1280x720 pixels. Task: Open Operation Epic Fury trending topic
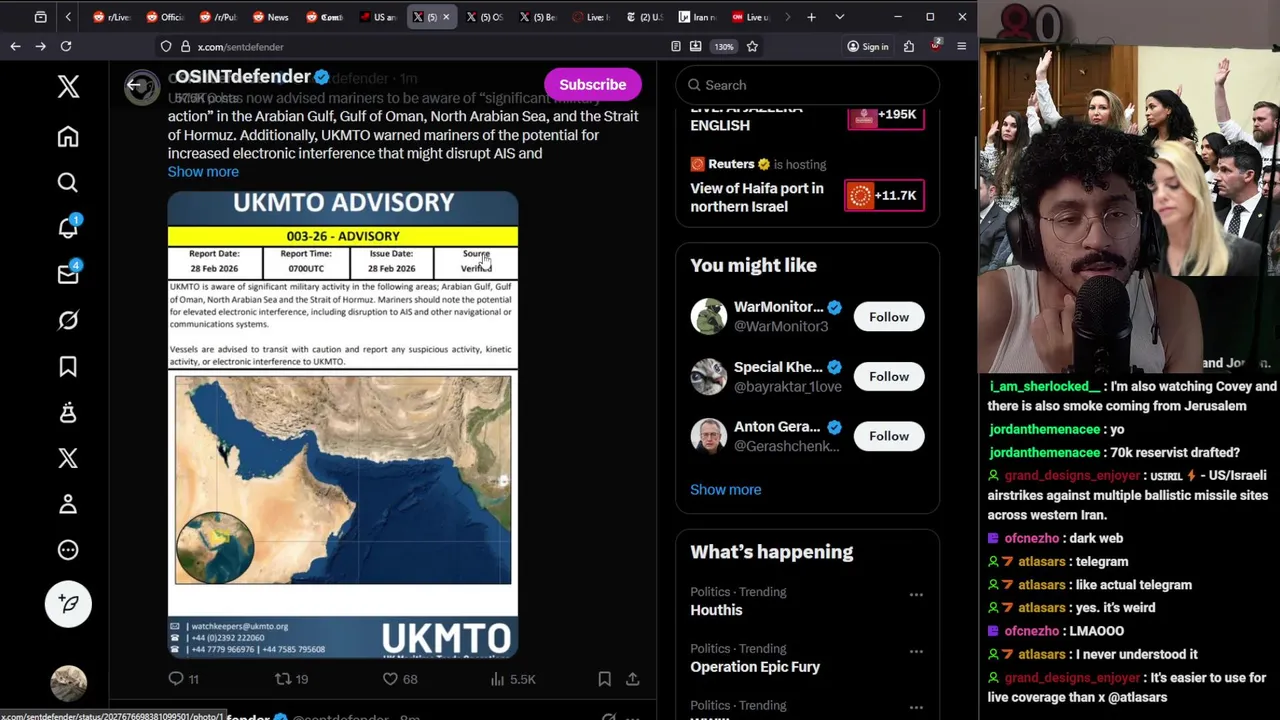point(755,667)
